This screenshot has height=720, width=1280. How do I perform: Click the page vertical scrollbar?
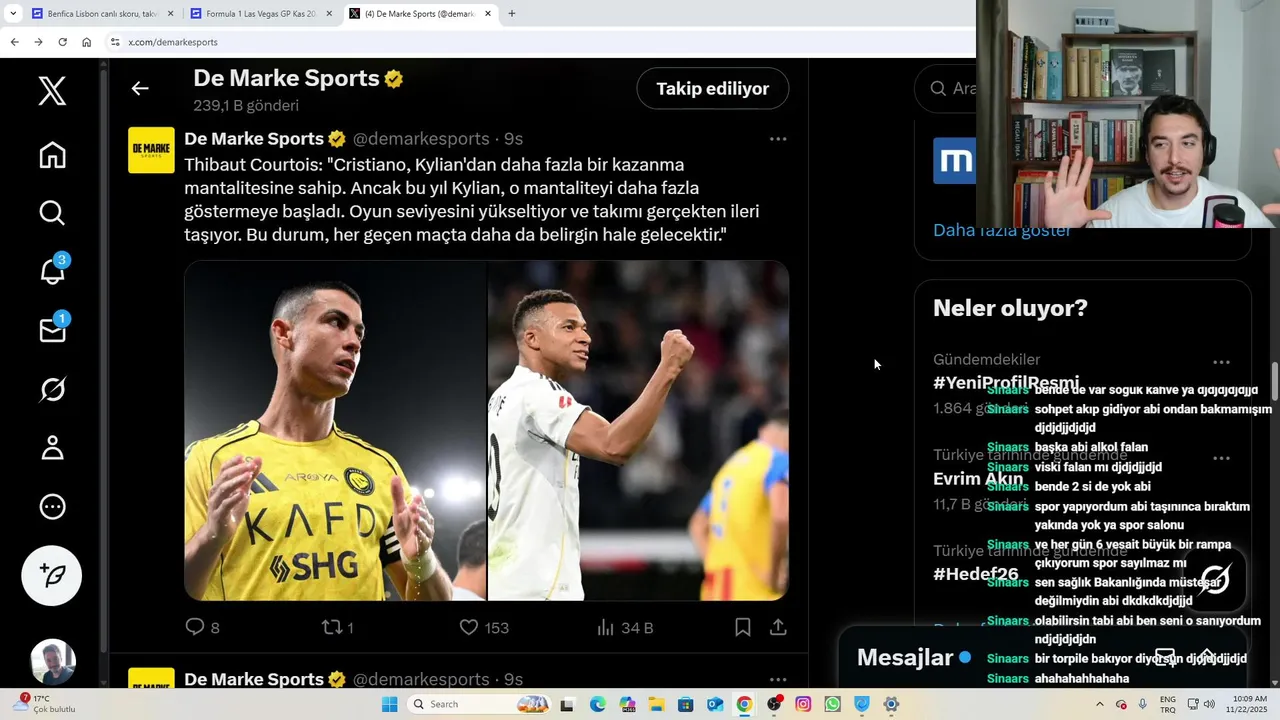(1275, 380)
